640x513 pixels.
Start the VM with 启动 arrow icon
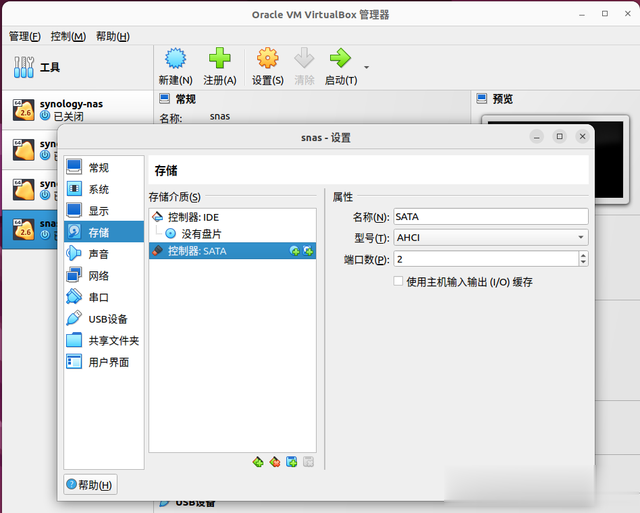[x=340, y=58]
